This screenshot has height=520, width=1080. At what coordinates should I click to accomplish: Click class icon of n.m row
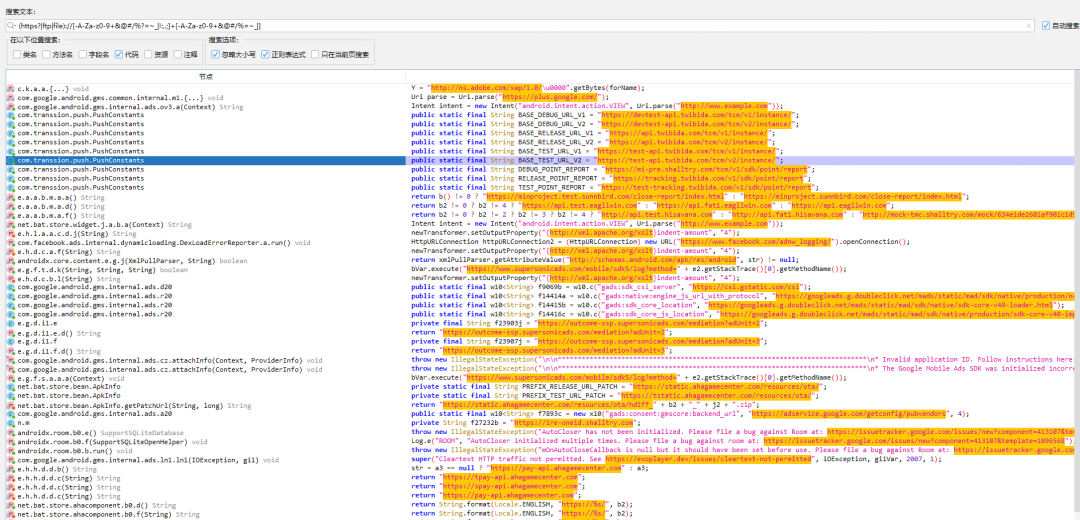click(x=10, y=422)
